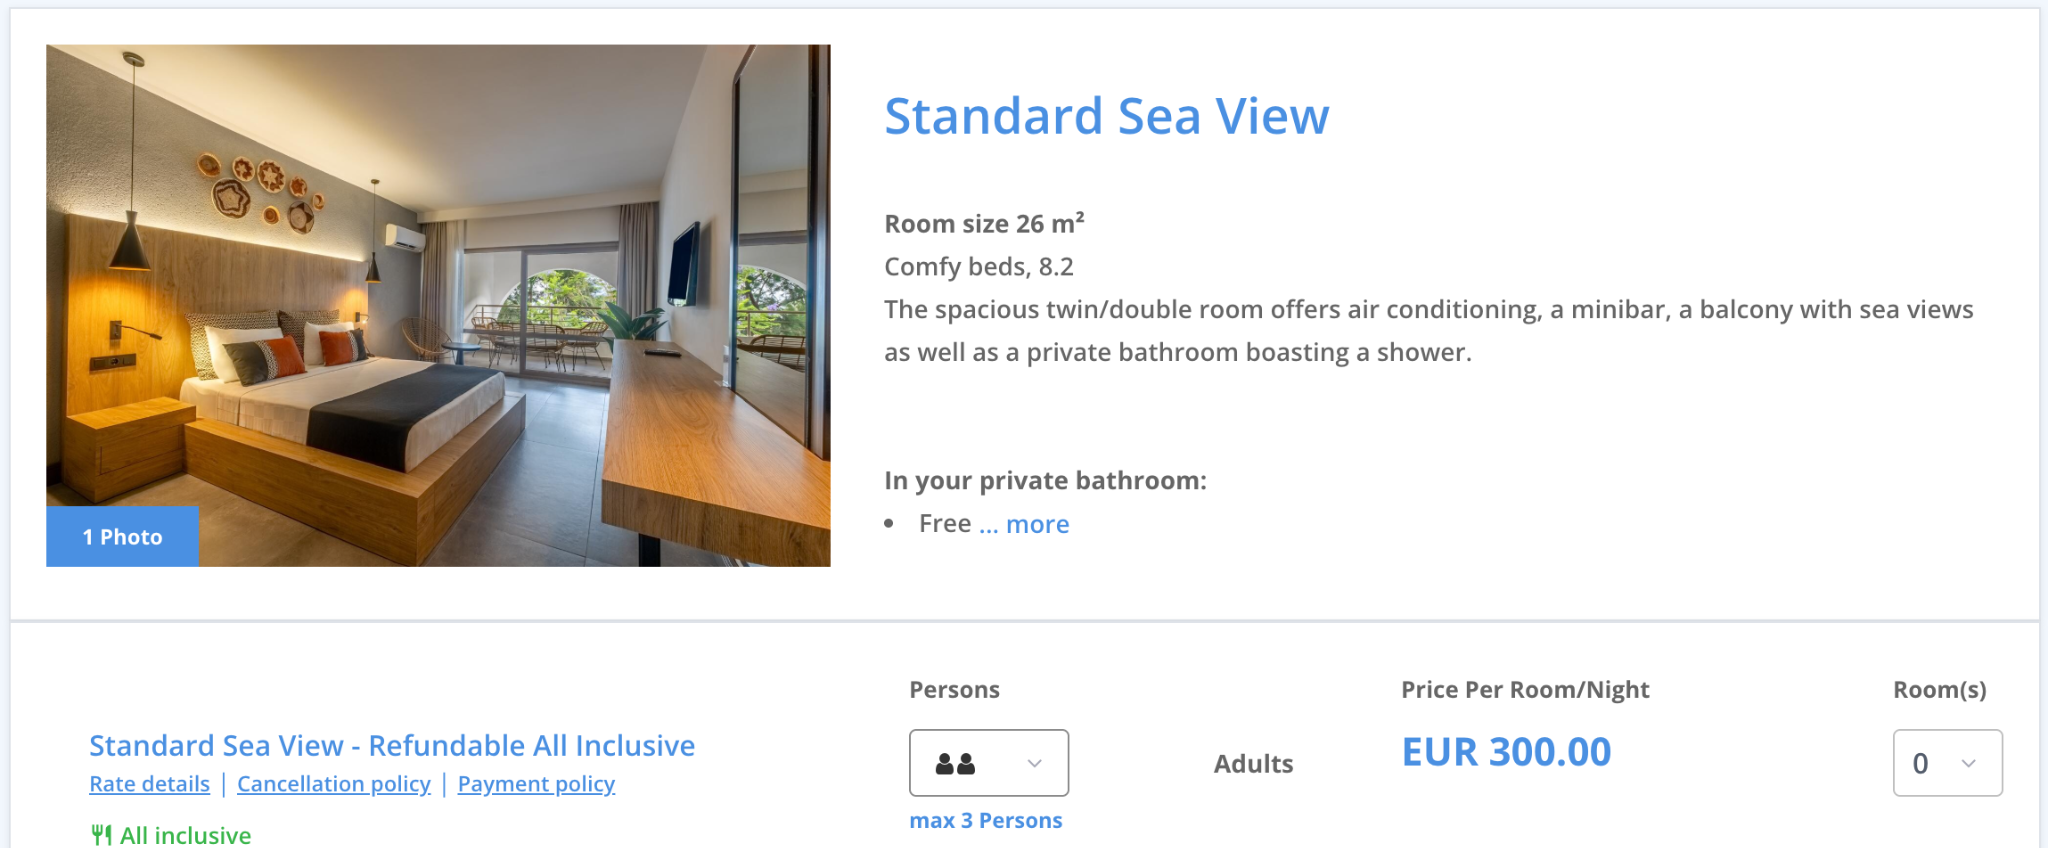Click the EUR 300.00 price

(x=1506, y=752)
